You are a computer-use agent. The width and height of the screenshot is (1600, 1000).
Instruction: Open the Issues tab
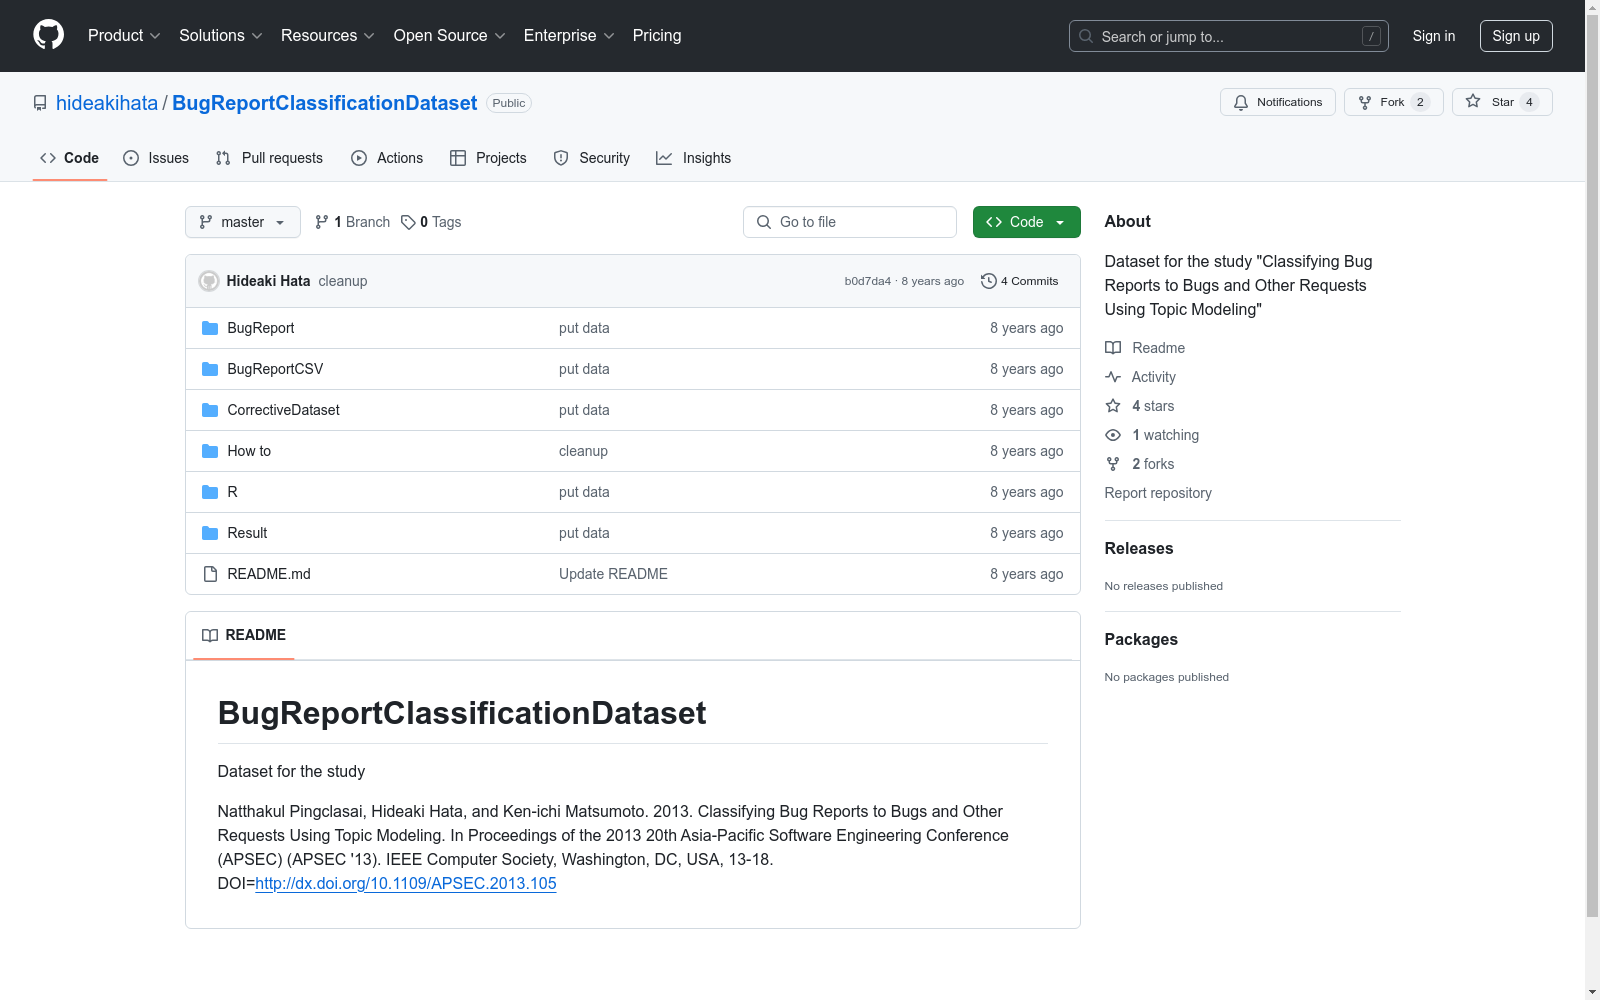pos(156,158)
